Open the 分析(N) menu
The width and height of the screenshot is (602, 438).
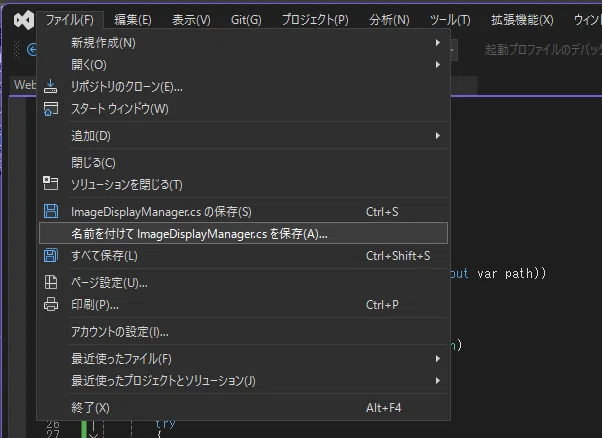[x=389, y=20]
